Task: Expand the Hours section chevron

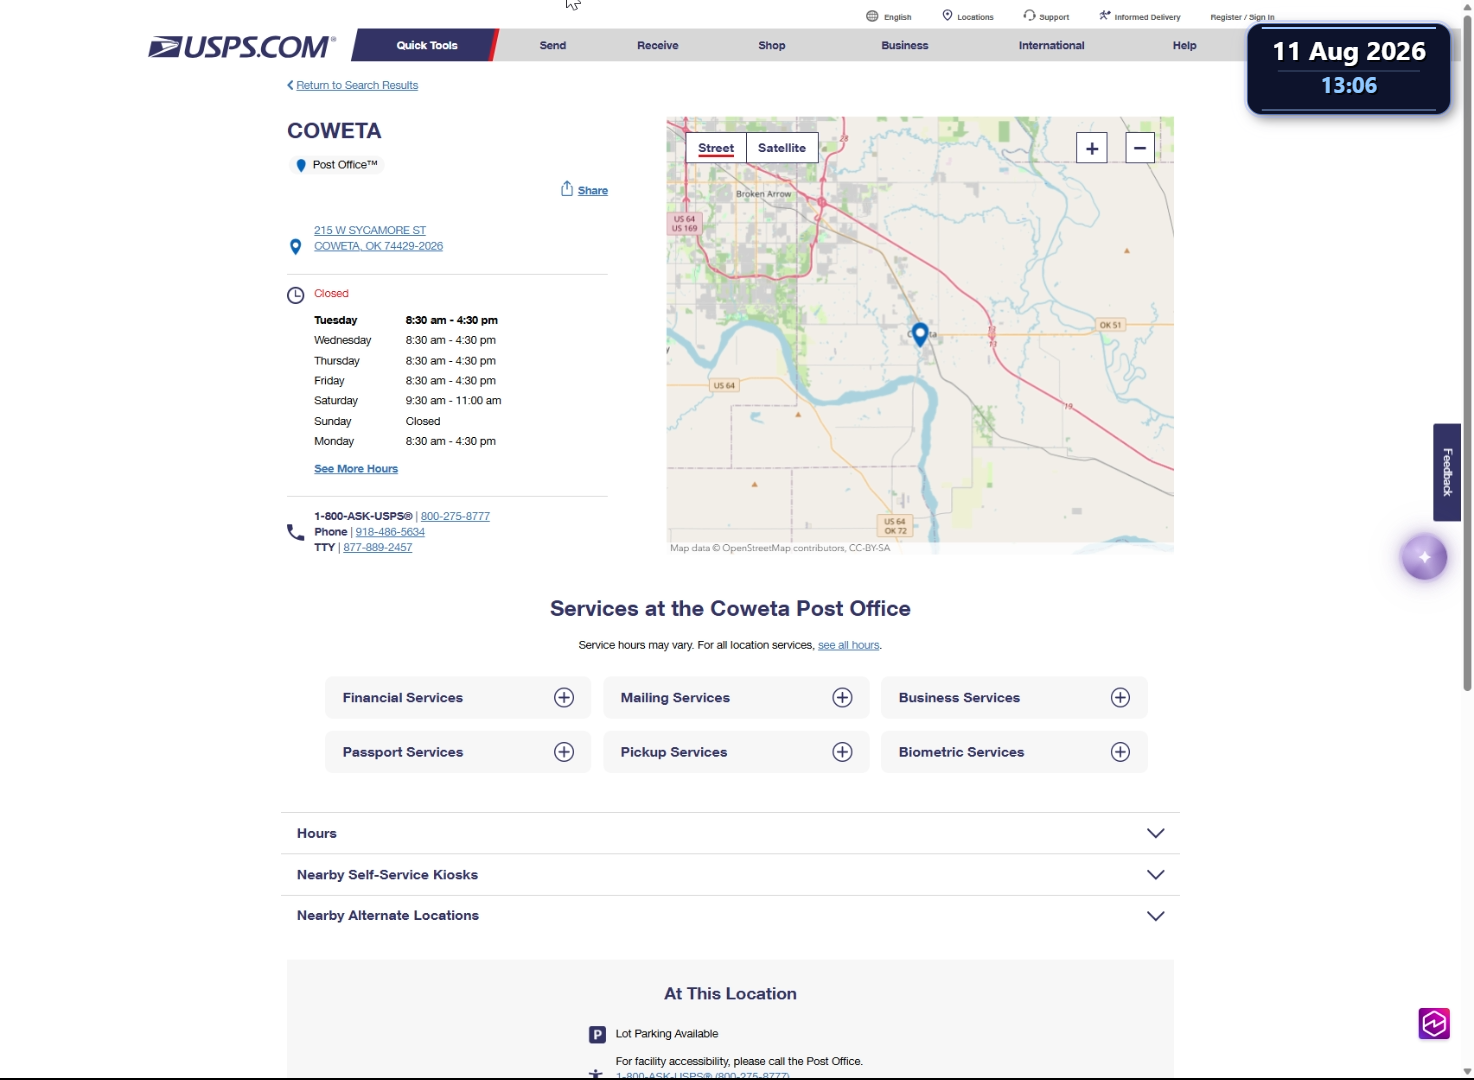Action: point(1156,833)
